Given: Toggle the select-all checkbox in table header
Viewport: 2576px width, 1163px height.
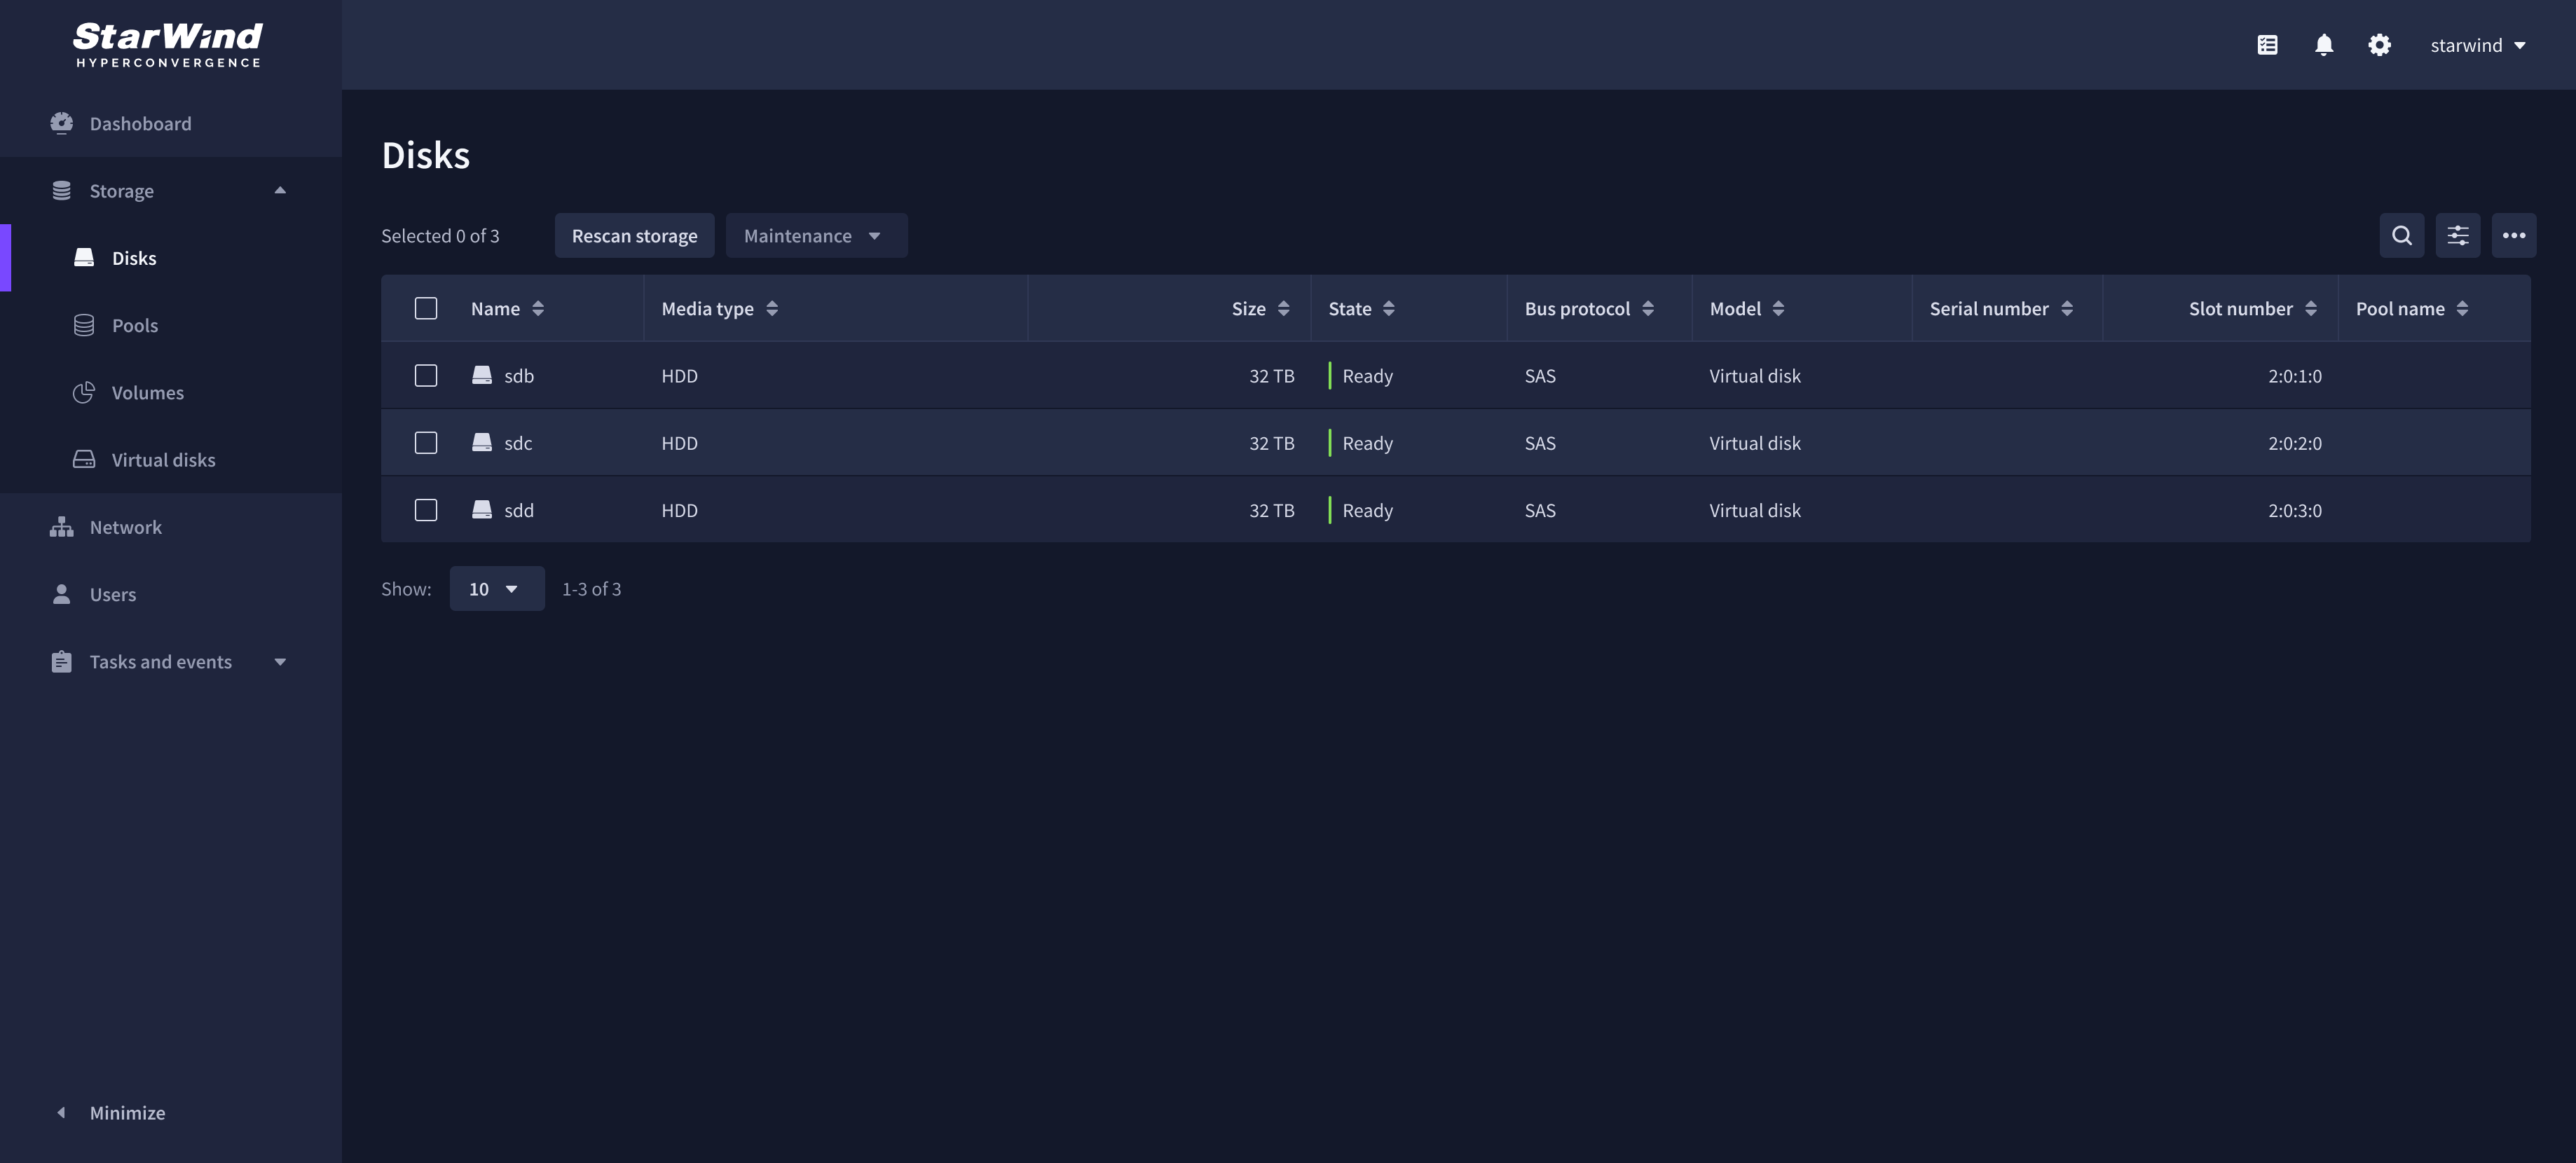Looking at the screenshot, I should (x=426, y=308).
